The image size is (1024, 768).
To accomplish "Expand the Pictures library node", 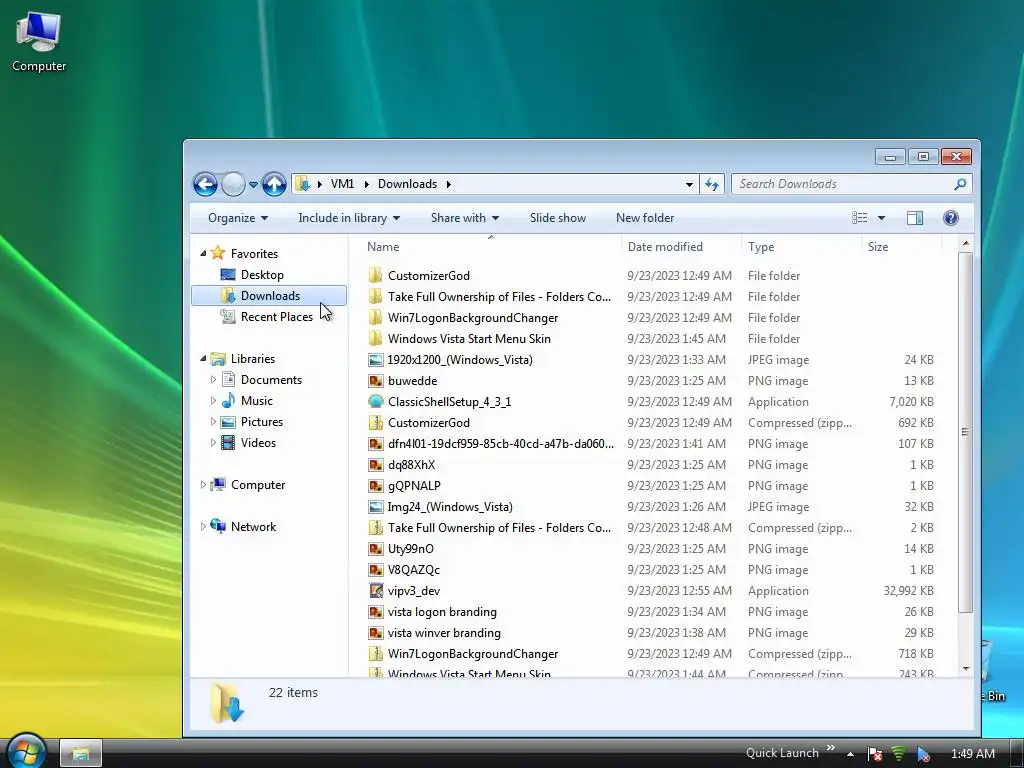I will (213, 422).
